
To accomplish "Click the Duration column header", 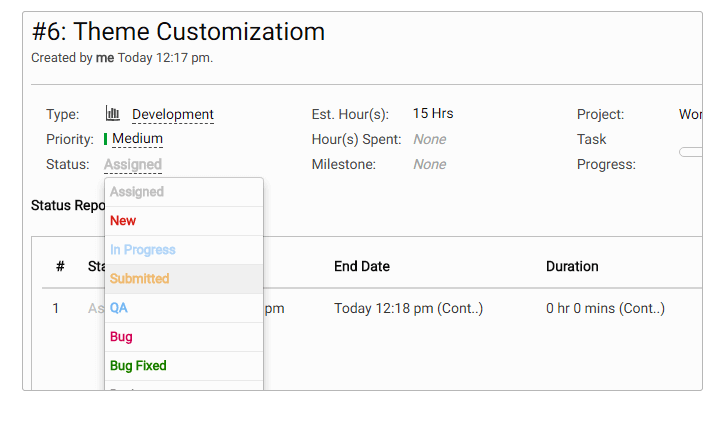I will pyautogui.click(x=572, y=266).
